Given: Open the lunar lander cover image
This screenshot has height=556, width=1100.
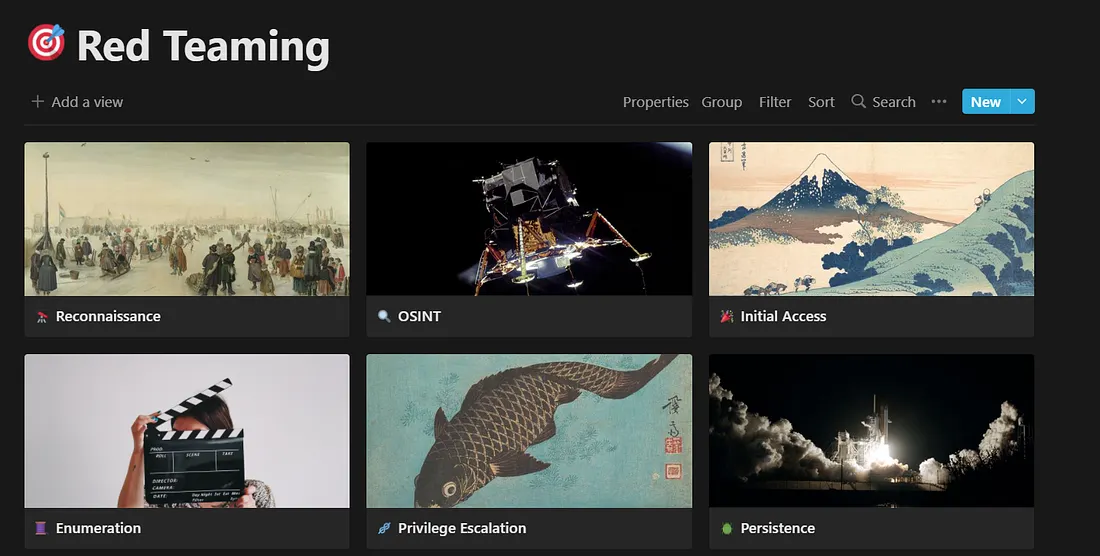Looking at the screenshot, I should tap(529, 219).
